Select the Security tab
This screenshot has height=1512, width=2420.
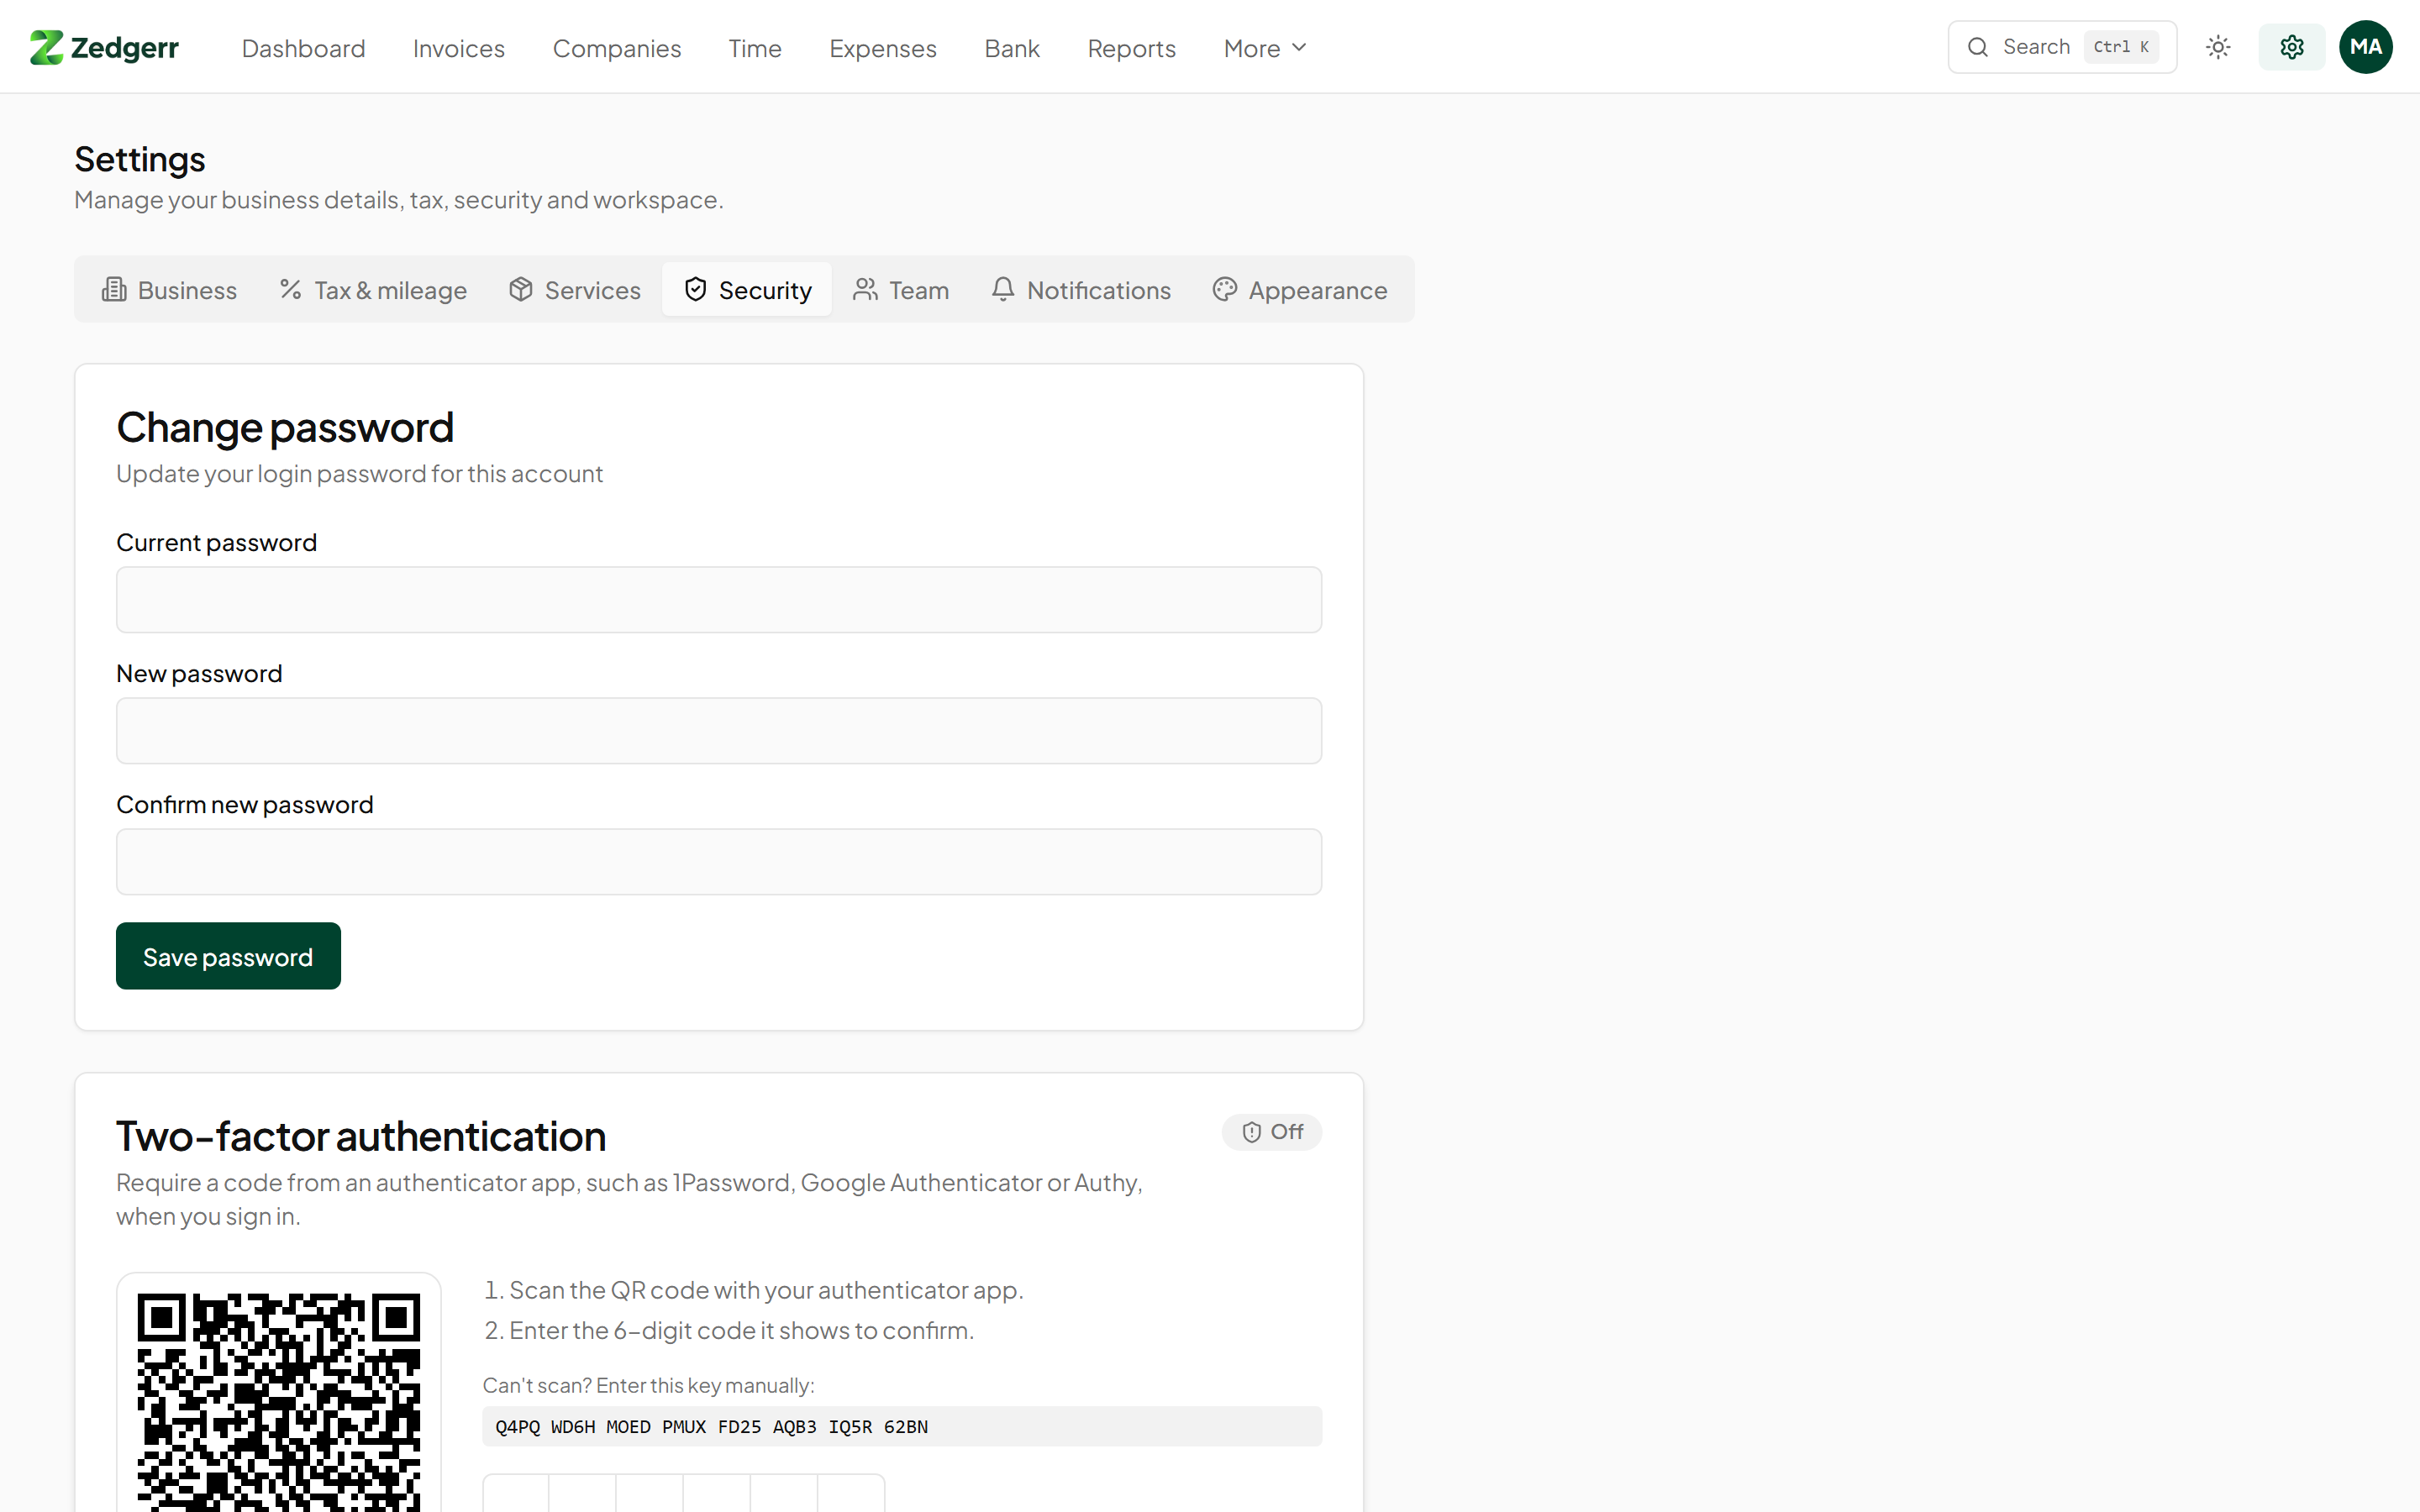click(747, 290)
